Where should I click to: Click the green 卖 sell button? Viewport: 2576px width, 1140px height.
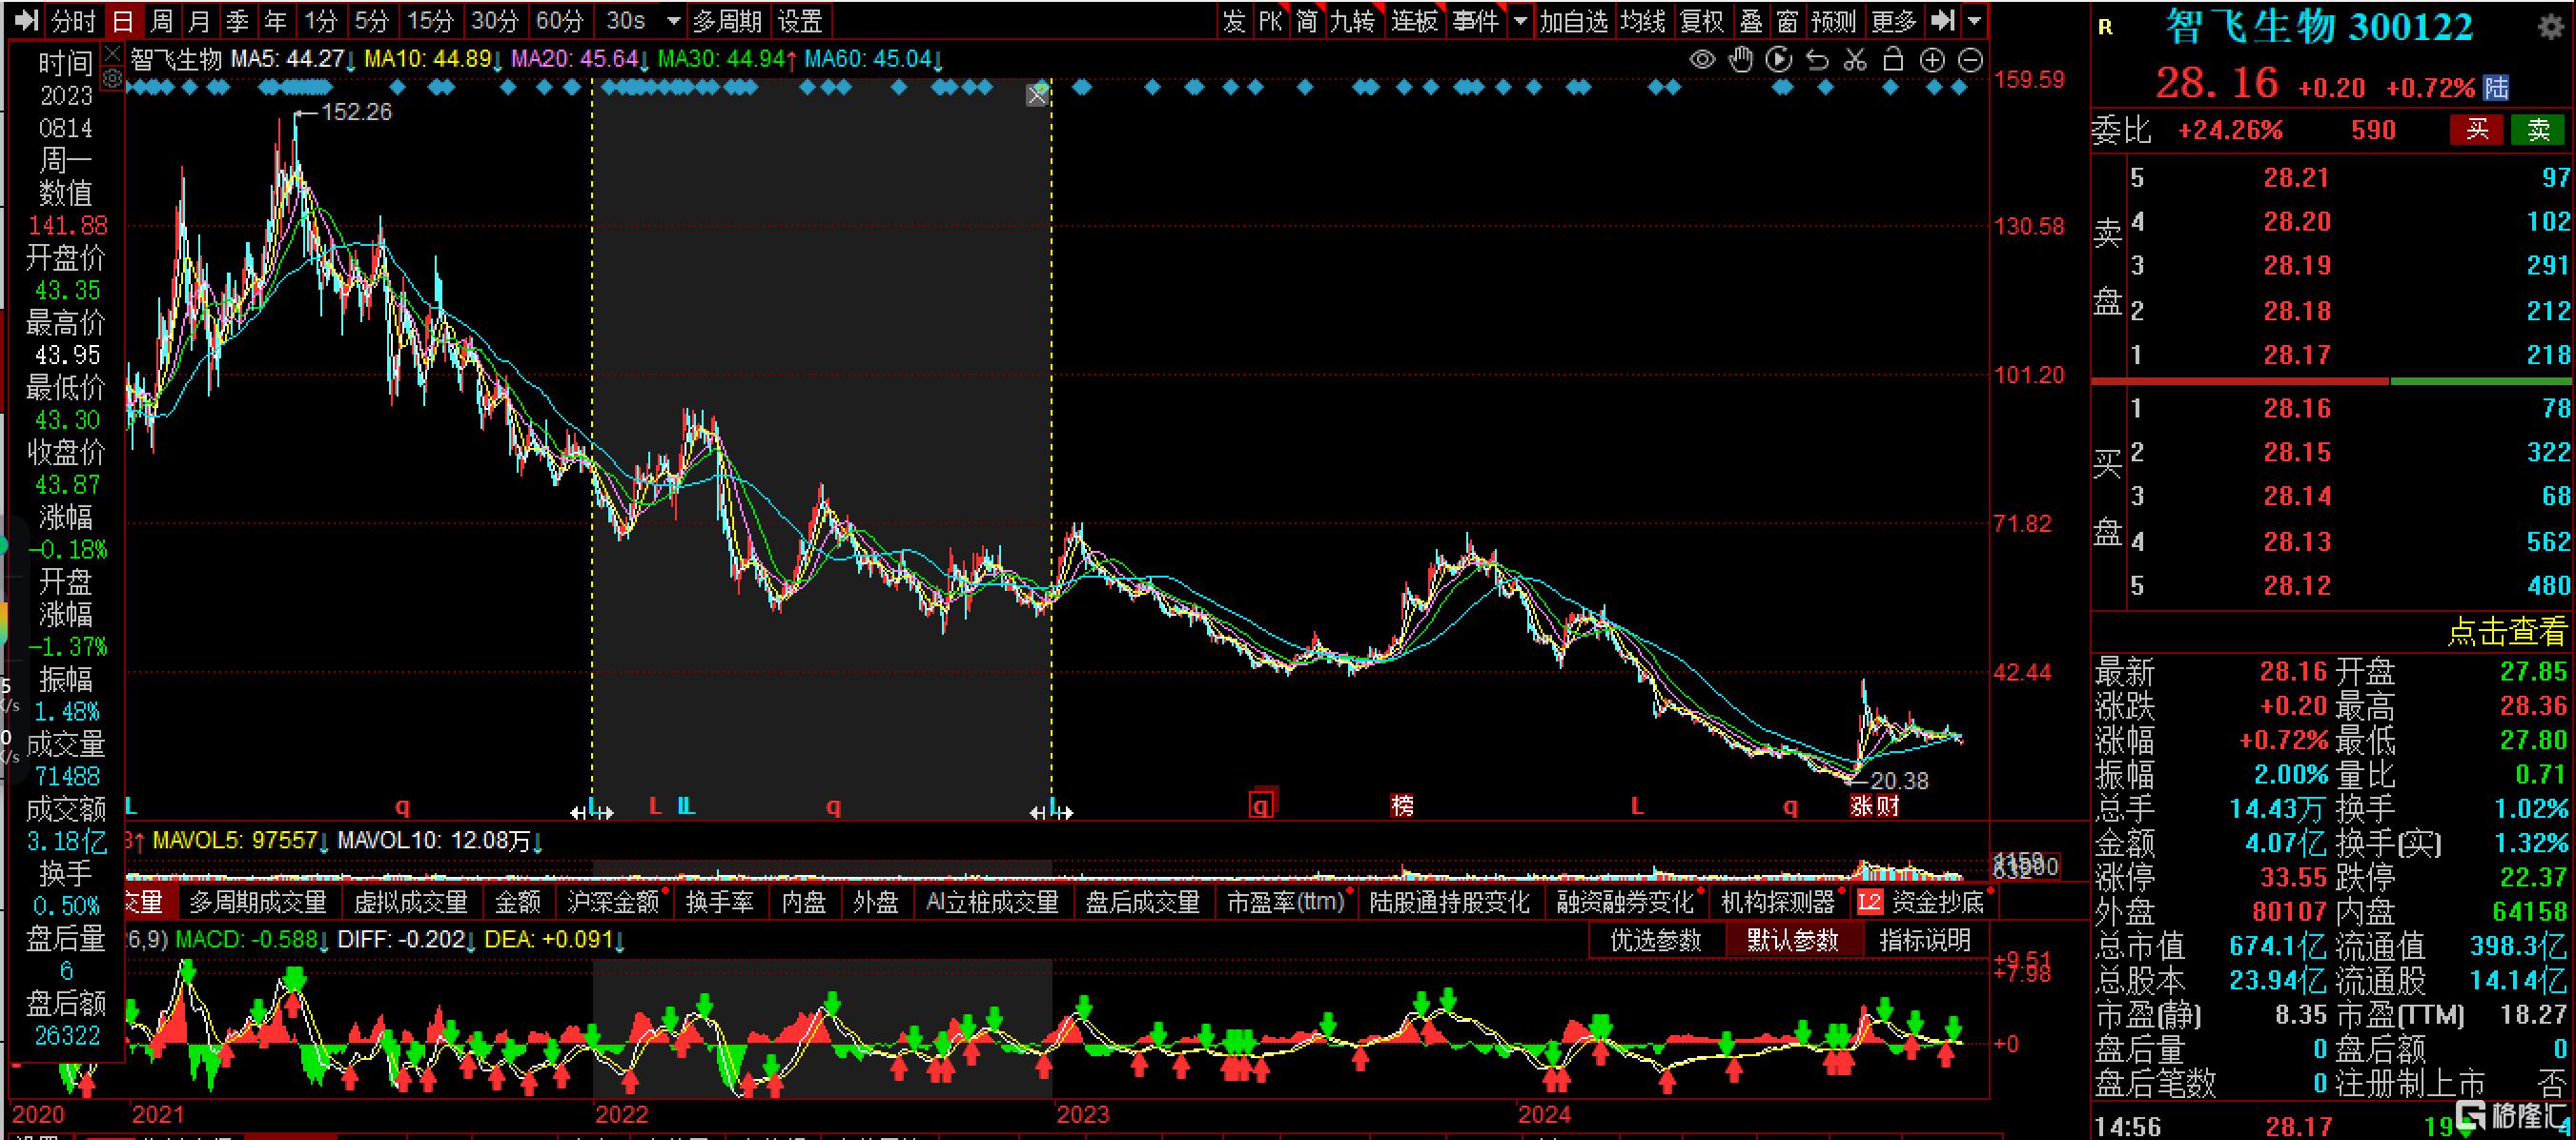[x=2538, y=130]
